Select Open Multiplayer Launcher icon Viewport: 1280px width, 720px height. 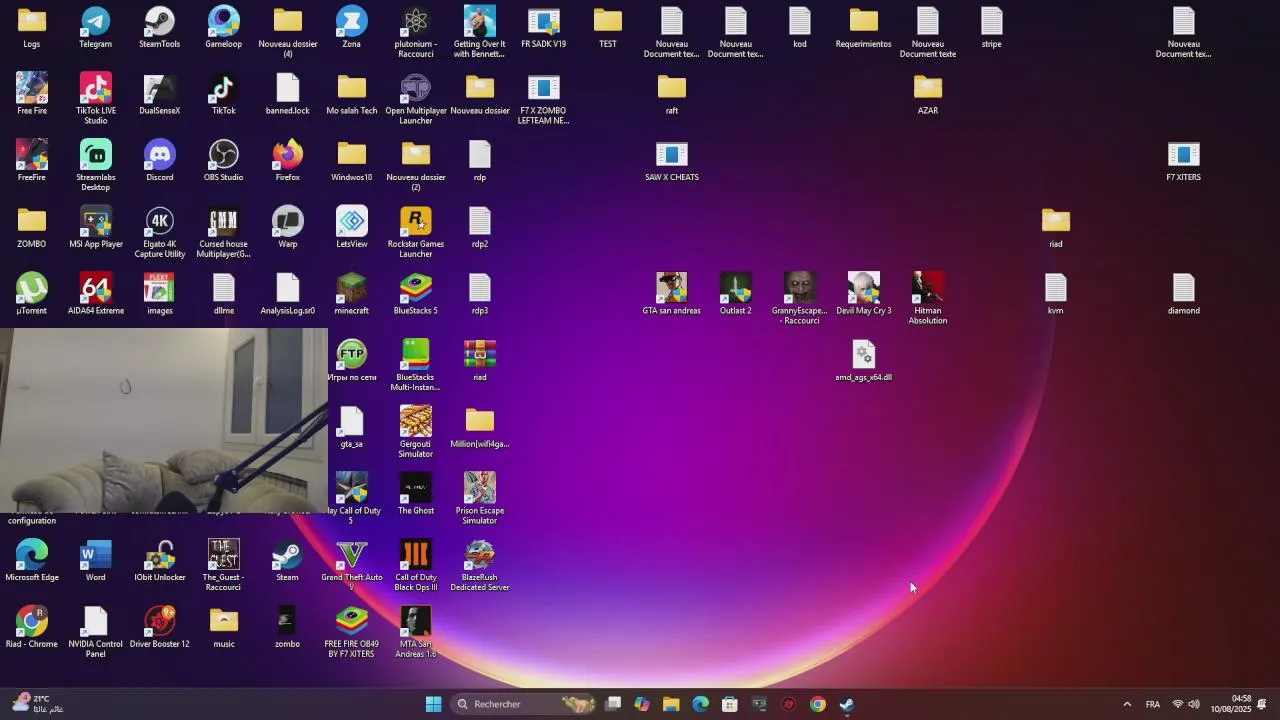coord(416,98)
